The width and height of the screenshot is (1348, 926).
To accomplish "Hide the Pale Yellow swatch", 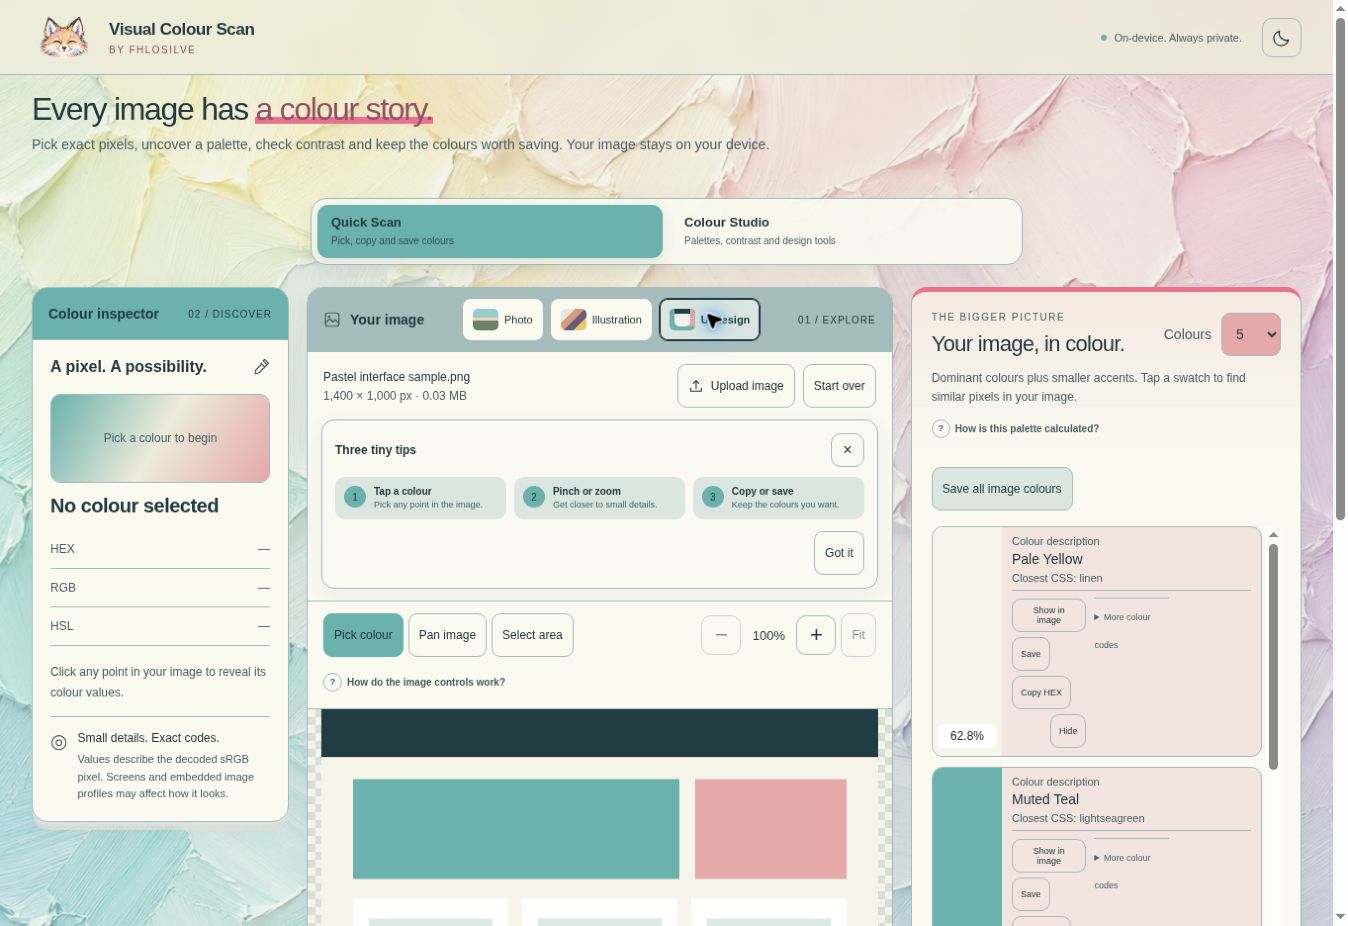I will tap(1068, 731).
